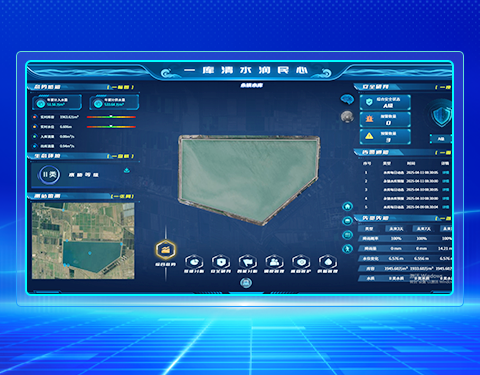The image size is (480, 375).
Task: Click the blue brain icon beside map
Action: coord(347,99)
